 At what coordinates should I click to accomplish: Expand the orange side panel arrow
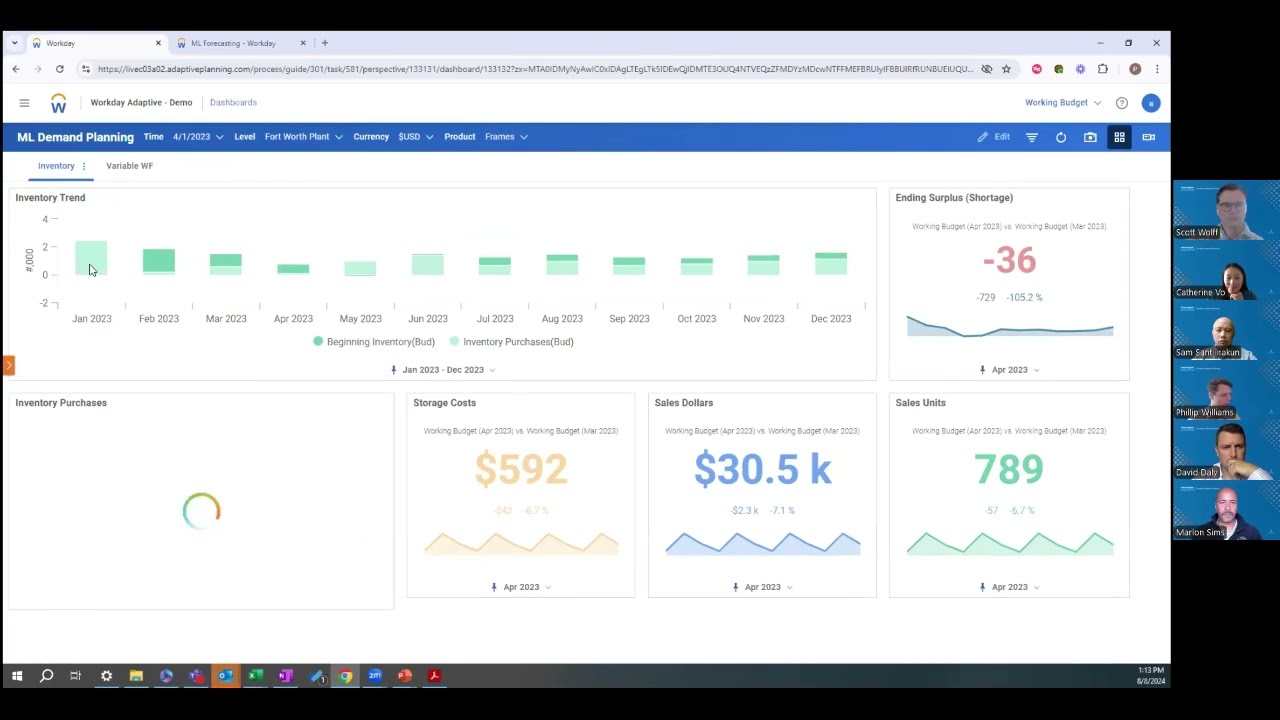(x=9, y=366)
